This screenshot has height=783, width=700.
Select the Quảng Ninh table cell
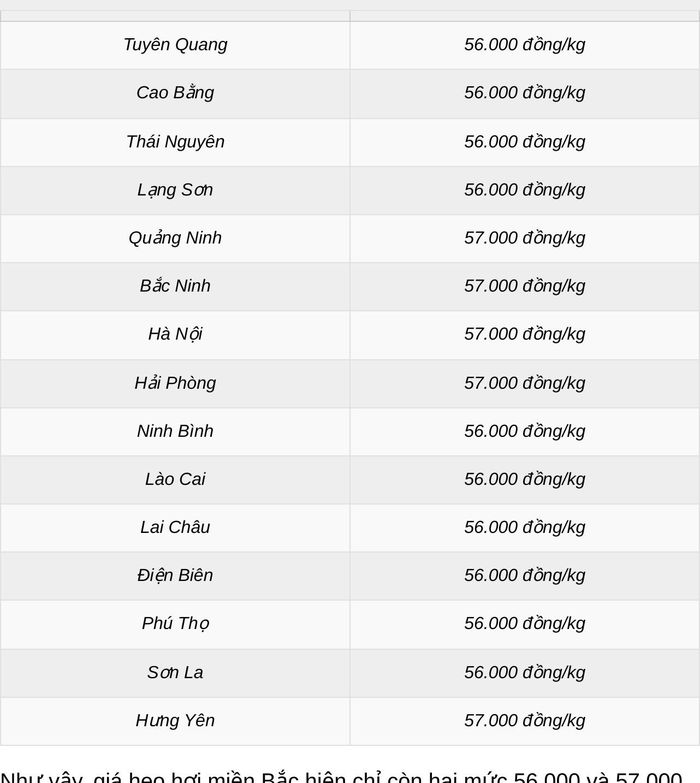click(x=175, y=238)
